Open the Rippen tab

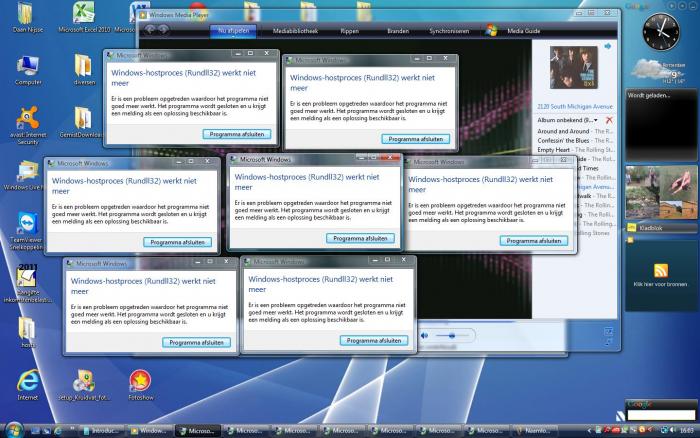pyautogui.click(x=349, y=31)
